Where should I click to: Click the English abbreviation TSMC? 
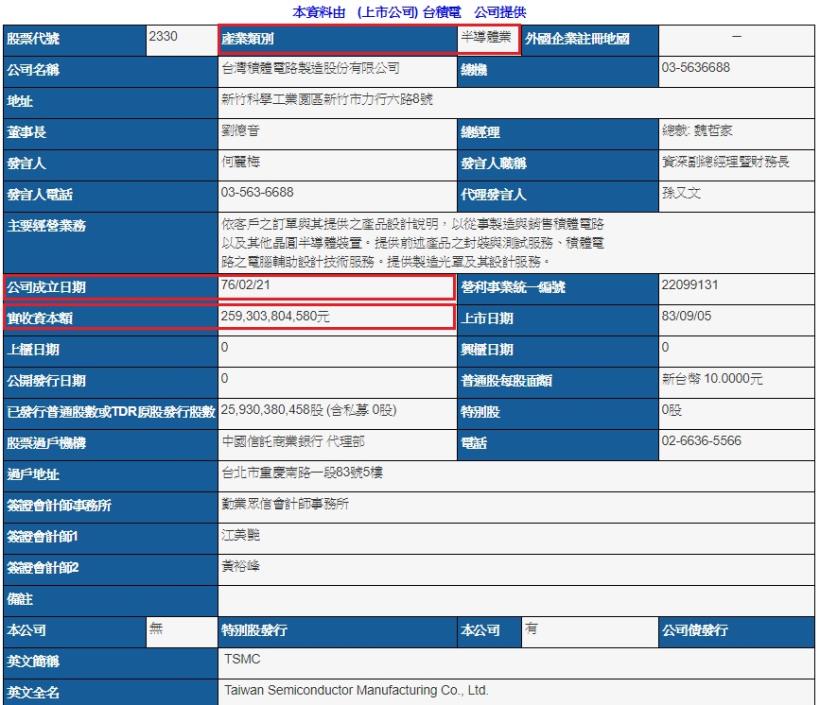(x=242, y=659)
